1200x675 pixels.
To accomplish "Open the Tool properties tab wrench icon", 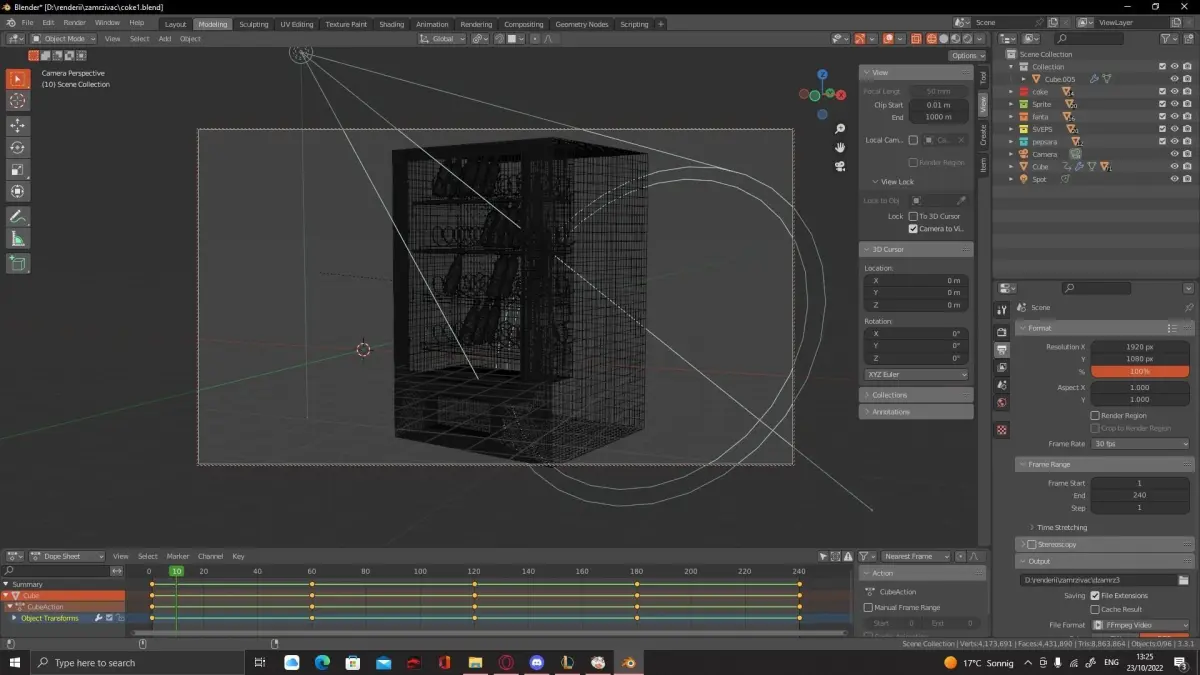I will (x=1002, y=310).
